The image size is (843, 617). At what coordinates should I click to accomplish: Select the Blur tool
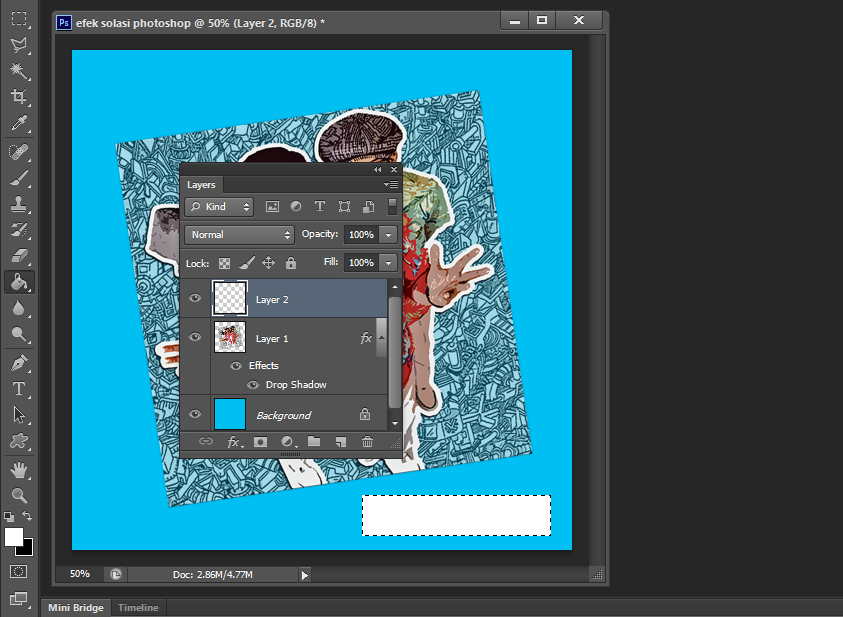pyautogui.click(x=19, y=308)
